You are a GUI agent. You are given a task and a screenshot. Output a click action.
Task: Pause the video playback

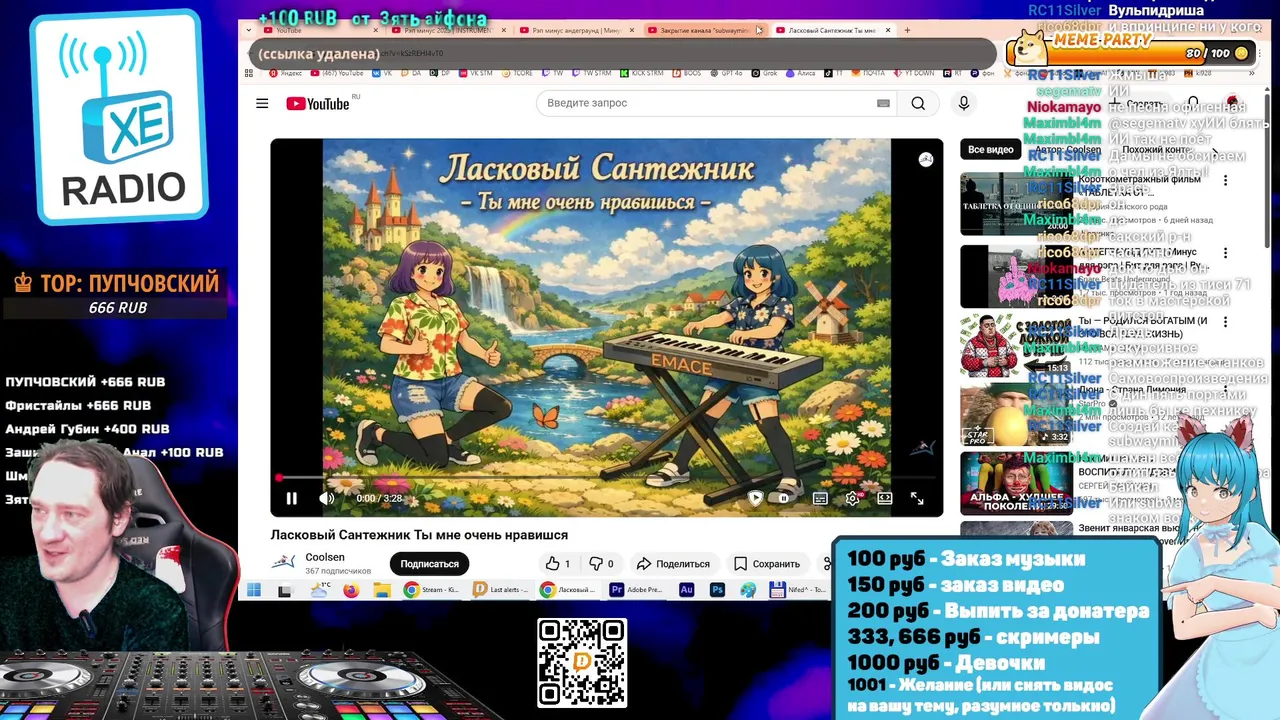click(x=291, y=498)
